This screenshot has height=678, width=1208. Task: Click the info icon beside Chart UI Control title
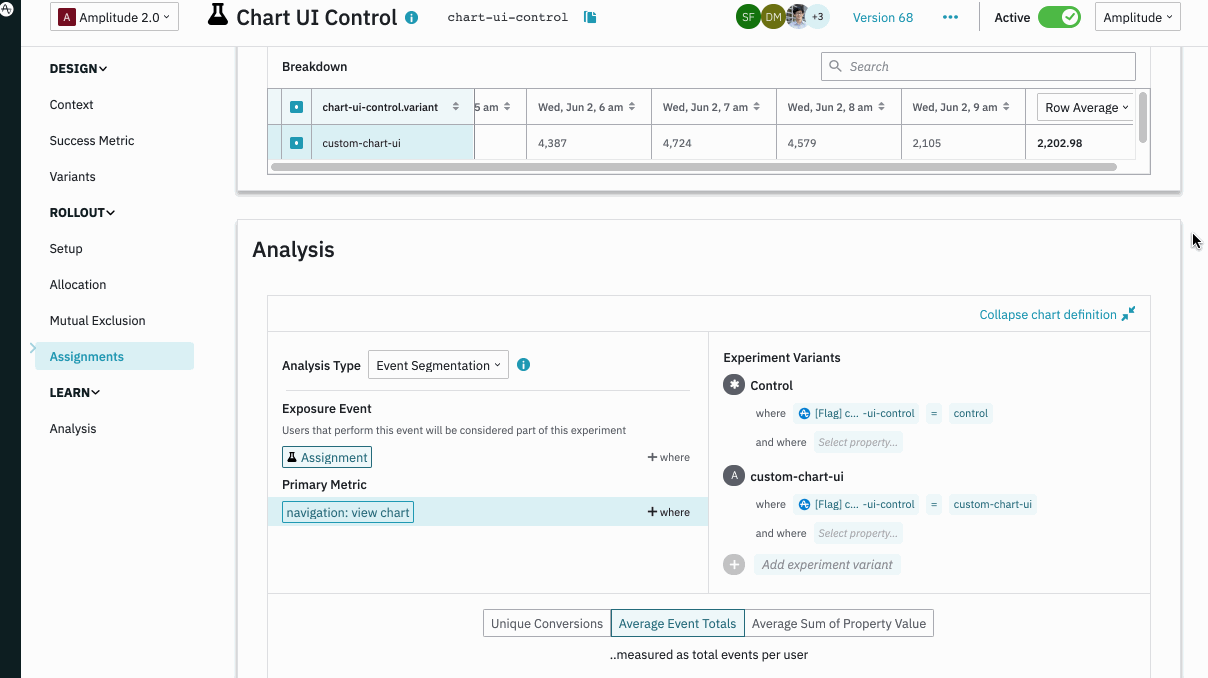412,18
